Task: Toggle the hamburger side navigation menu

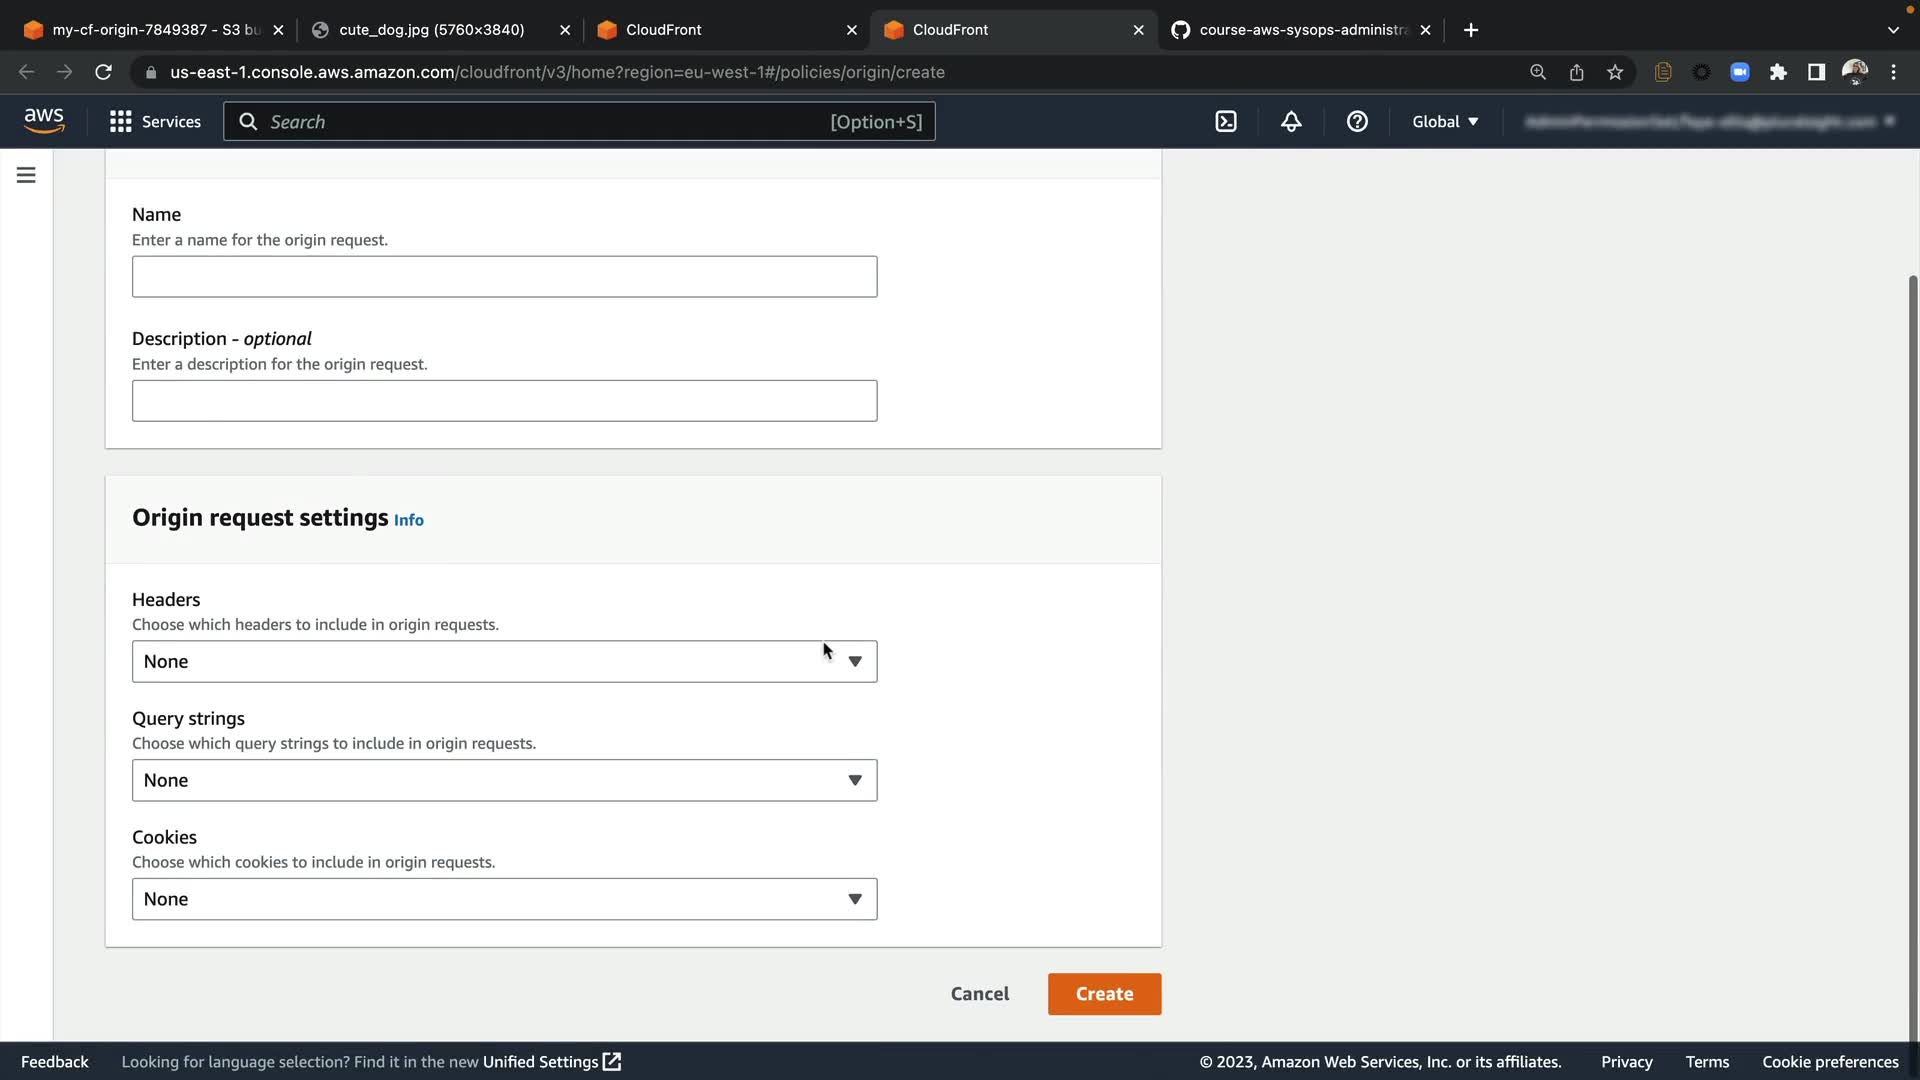Action: (26, 175)
